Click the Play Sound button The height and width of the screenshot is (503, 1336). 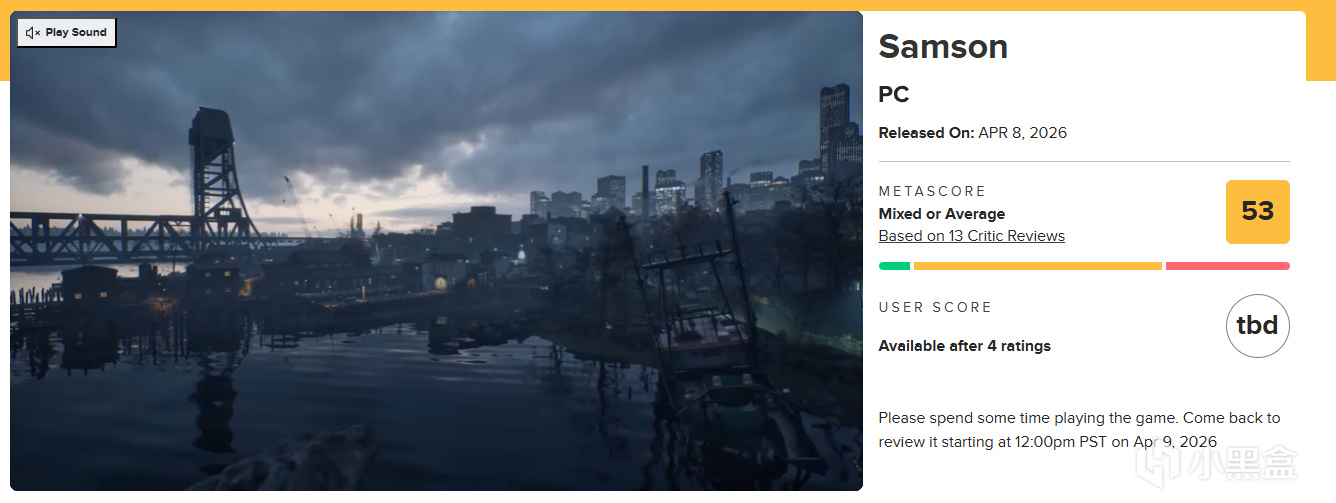click(x=67, y=32)
